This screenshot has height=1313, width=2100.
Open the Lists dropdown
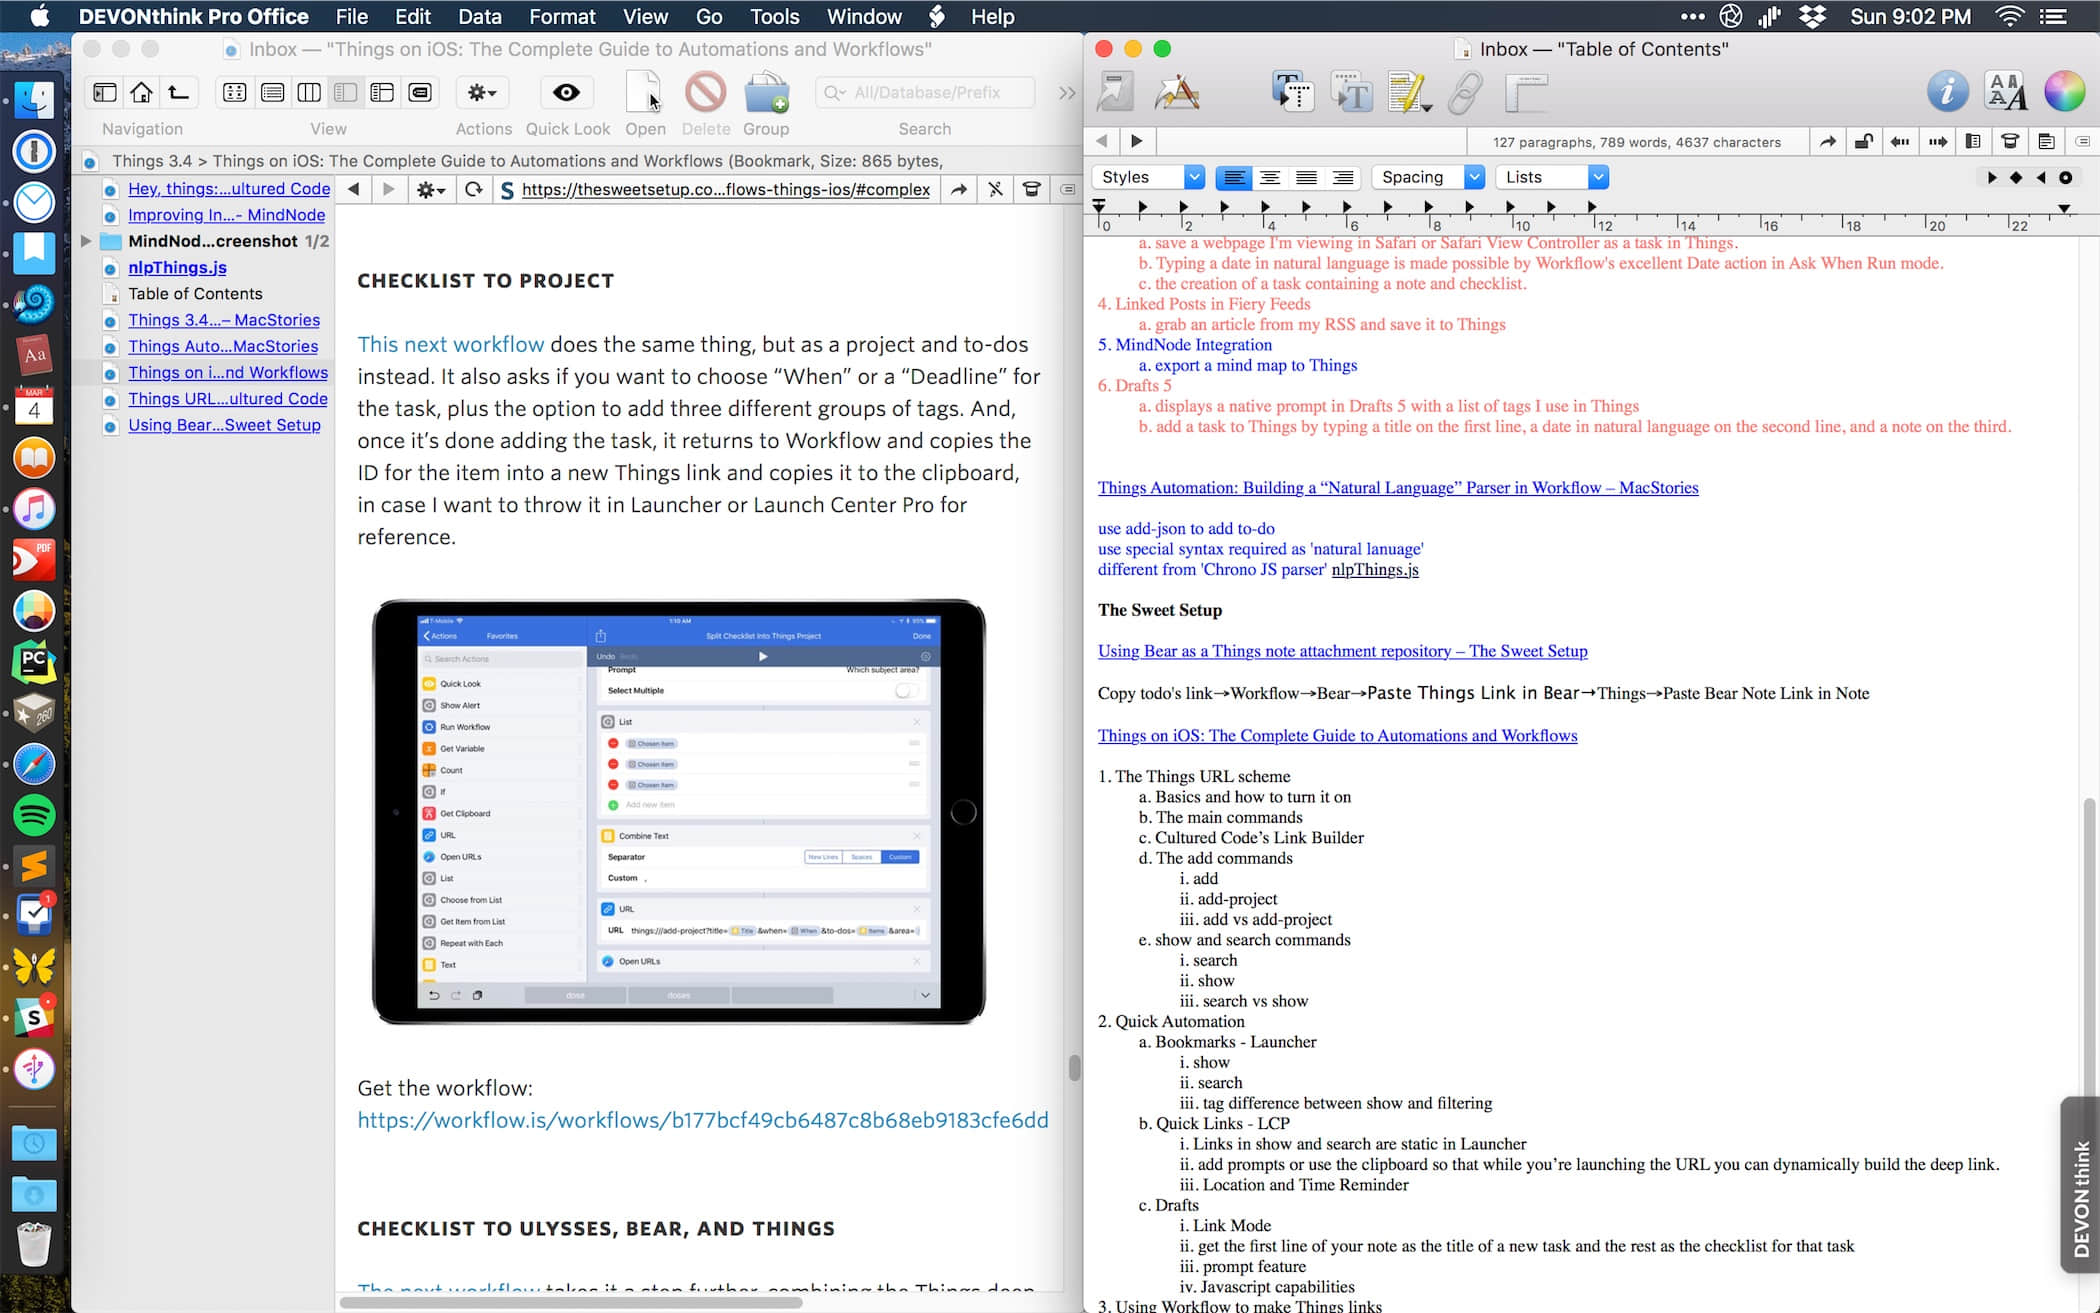(x=1551, y=178)
